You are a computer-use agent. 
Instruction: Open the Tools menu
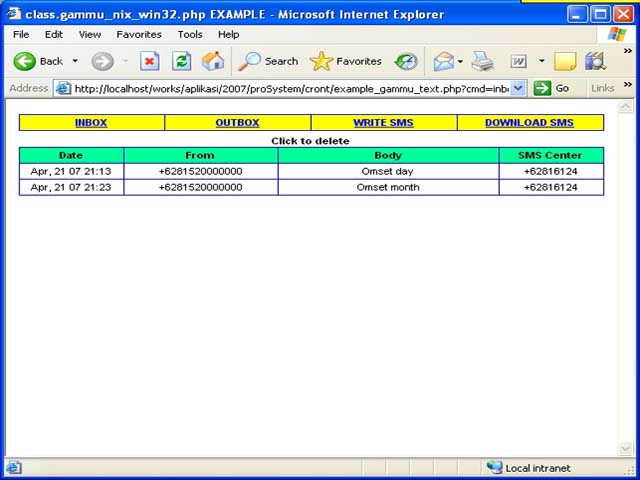190,34
